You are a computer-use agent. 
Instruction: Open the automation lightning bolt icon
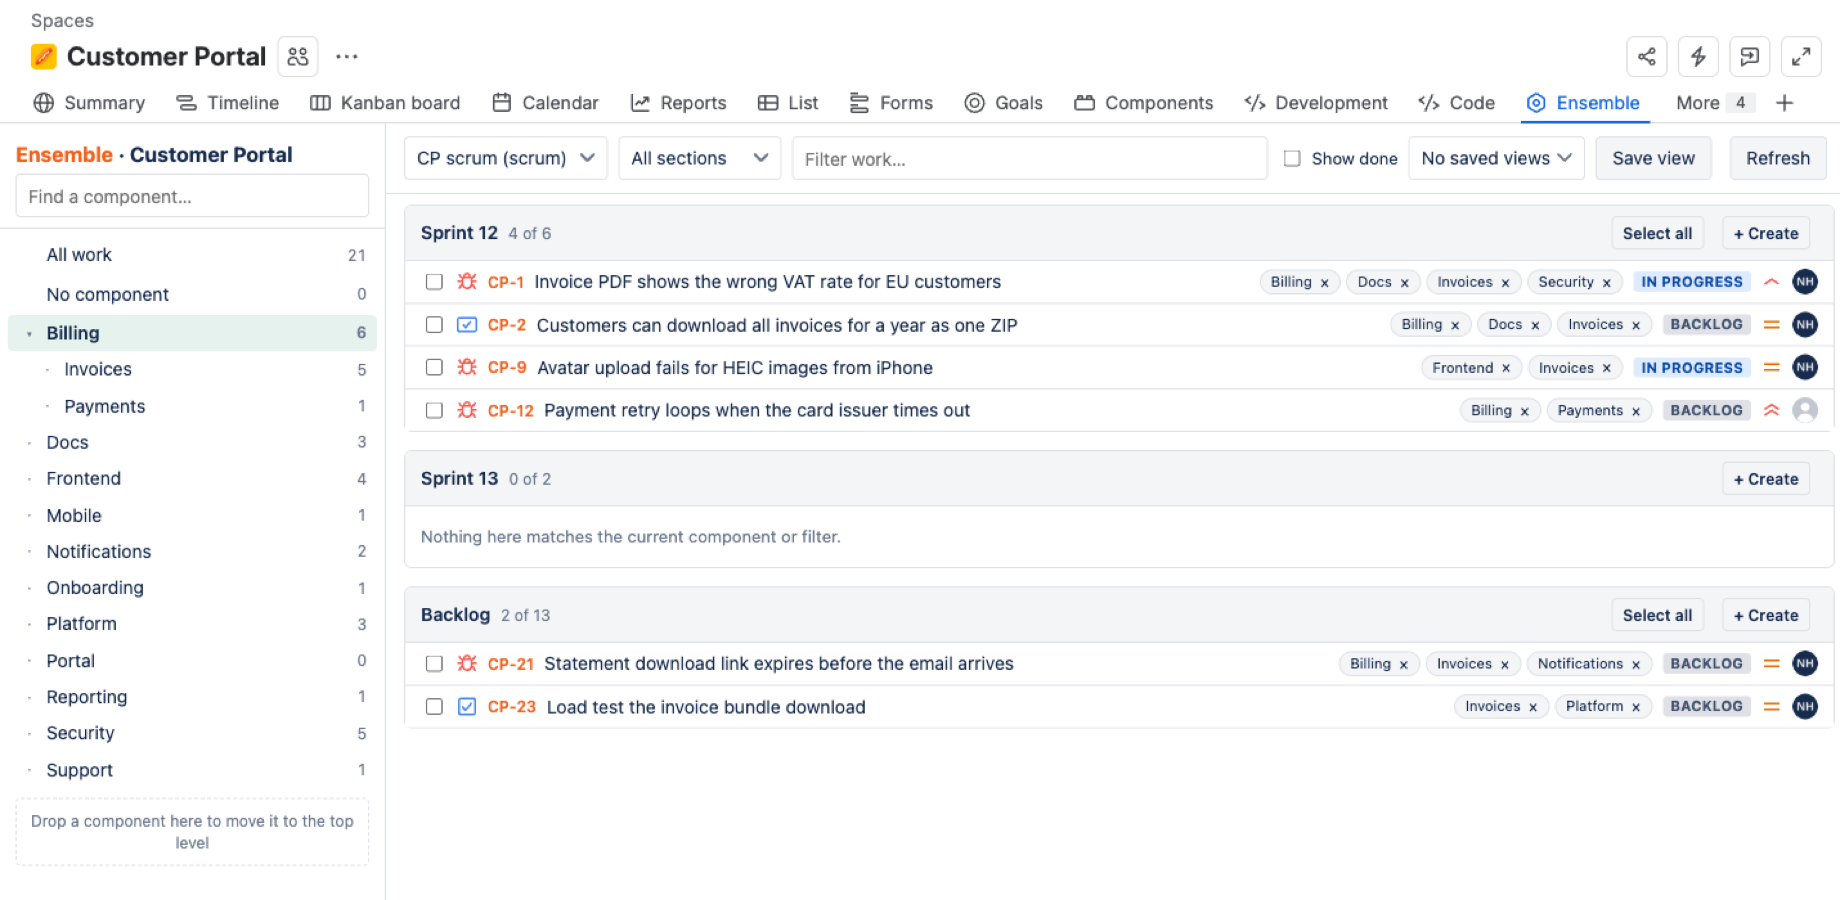click(1698, 57)
